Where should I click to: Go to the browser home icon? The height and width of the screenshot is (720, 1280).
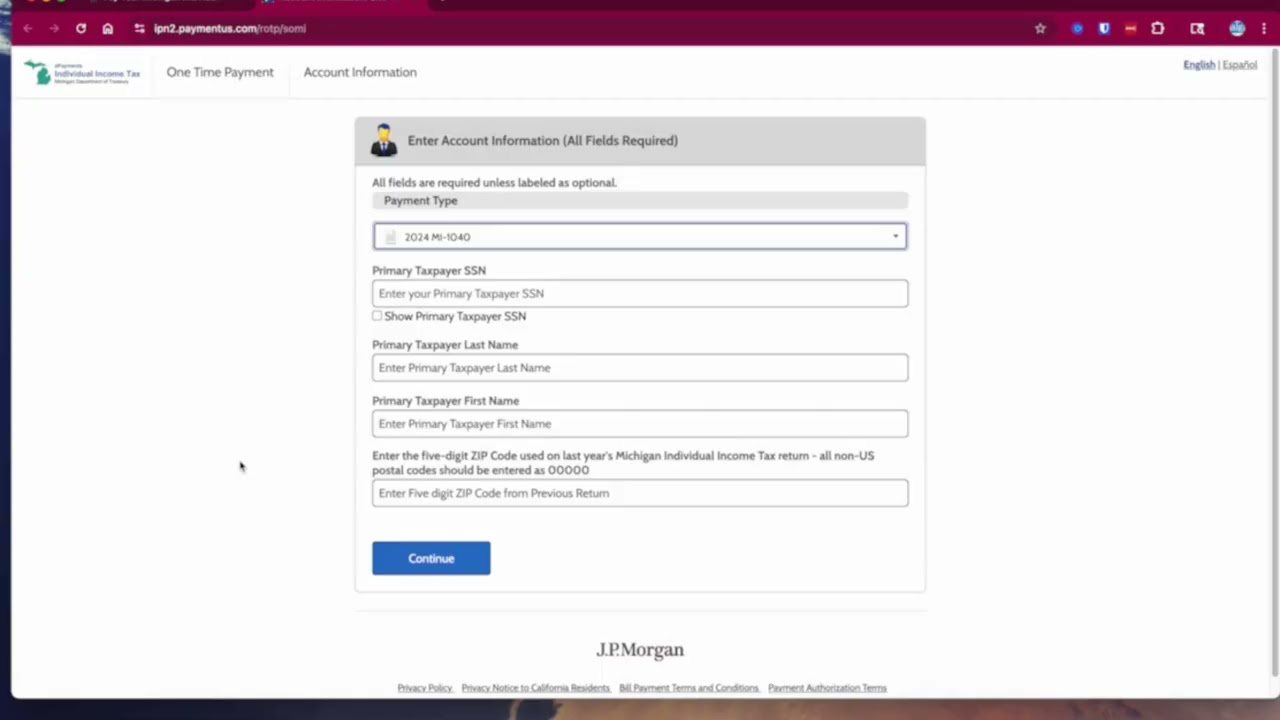pyautogui.click(x=108, y=28)
